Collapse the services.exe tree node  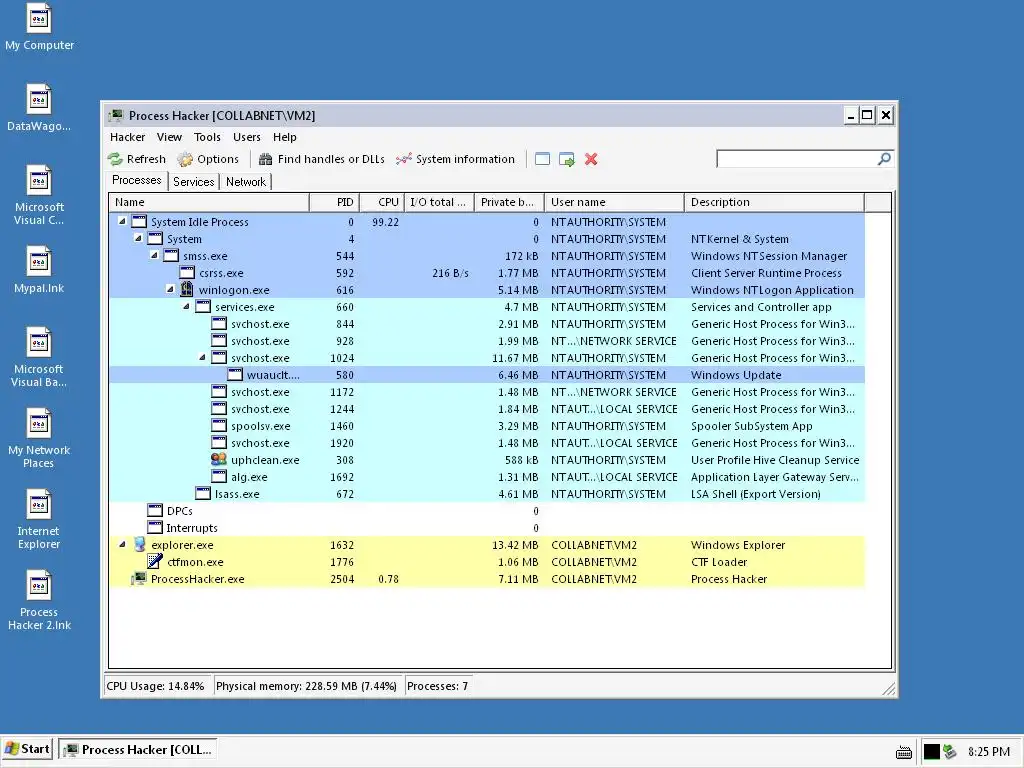186,306
